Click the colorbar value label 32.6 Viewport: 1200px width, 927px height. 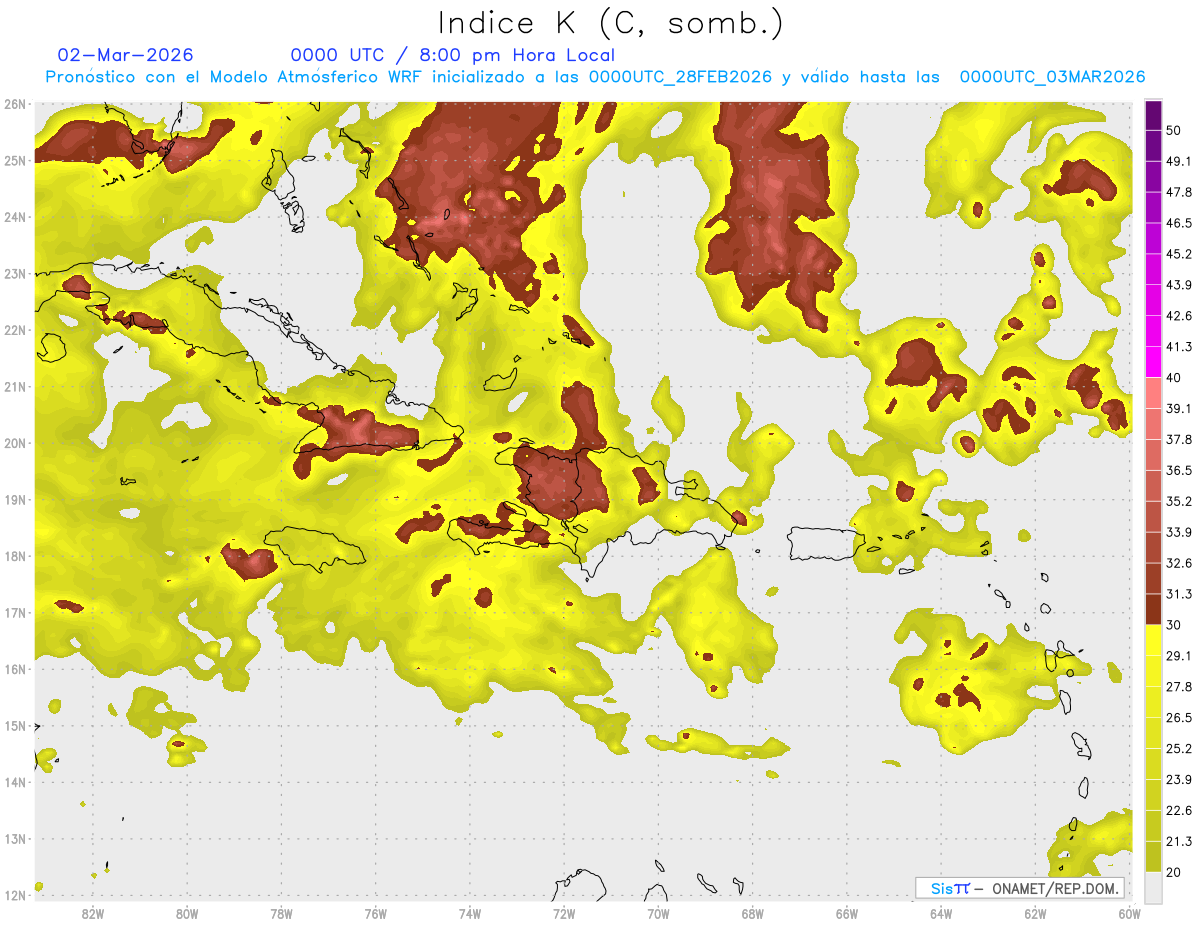point(1179,563)
